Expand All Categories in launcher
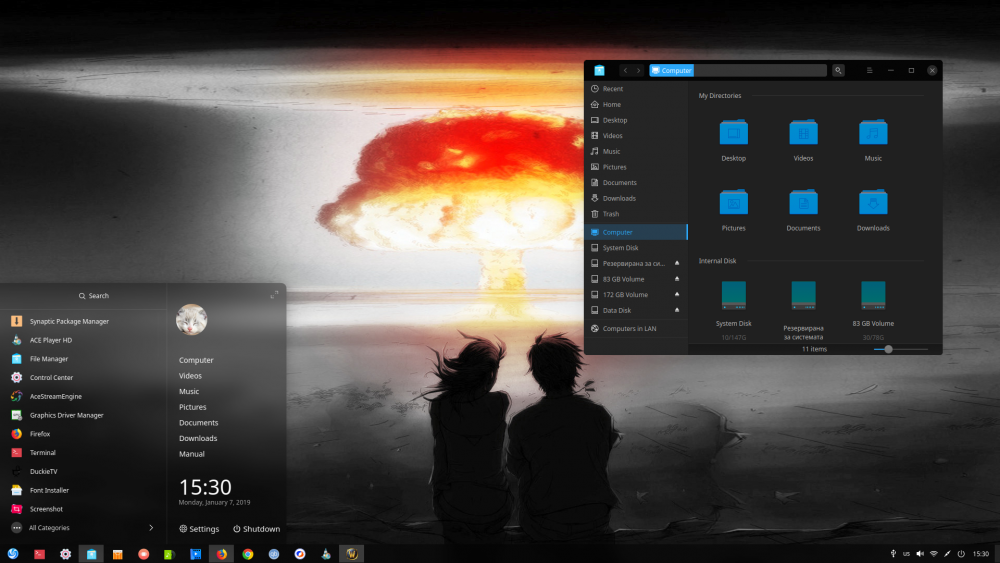Screen dimensions: 1000x563 [x=83, y=528]
